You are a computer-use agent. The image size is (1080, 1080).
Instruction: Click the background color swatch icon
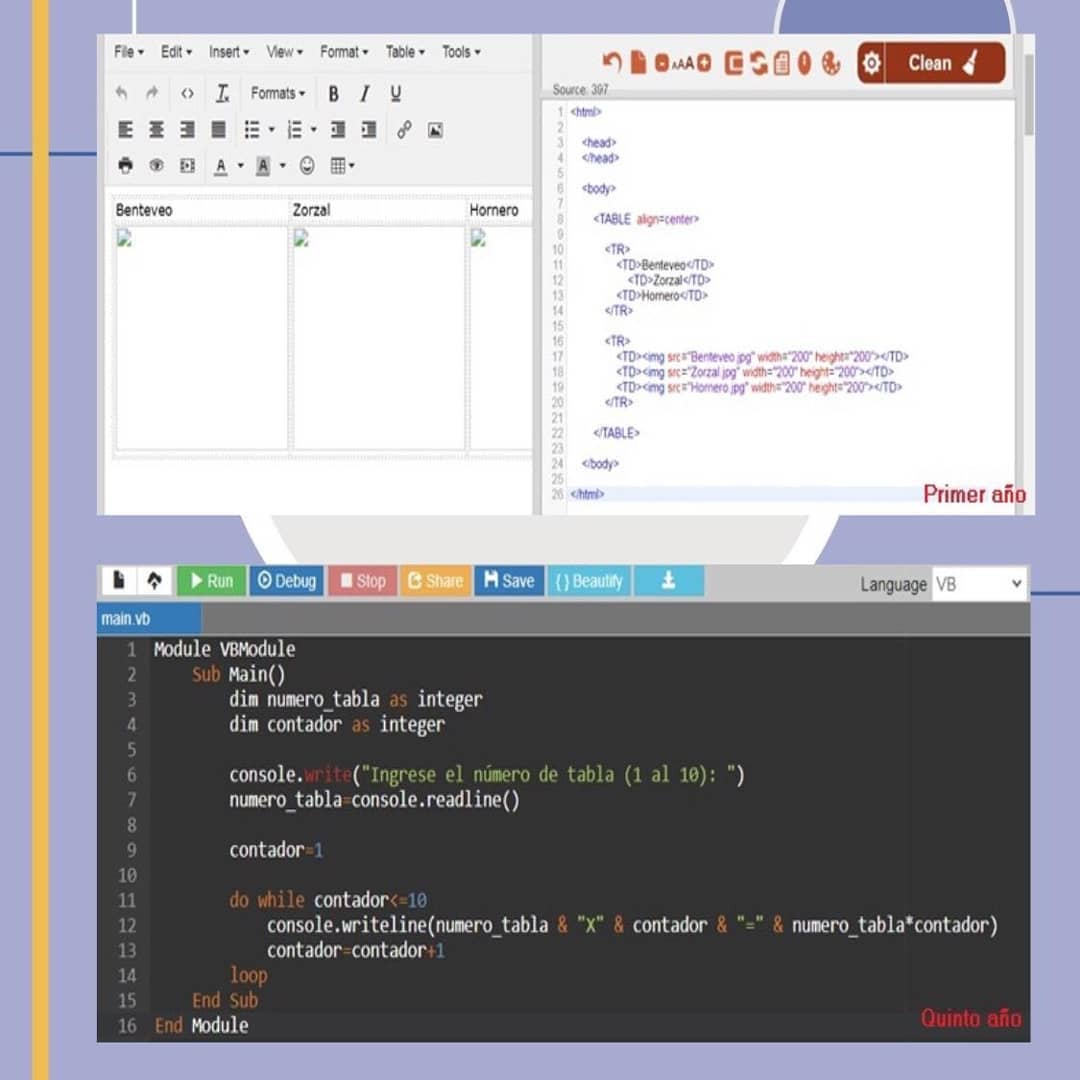(263, 166)
